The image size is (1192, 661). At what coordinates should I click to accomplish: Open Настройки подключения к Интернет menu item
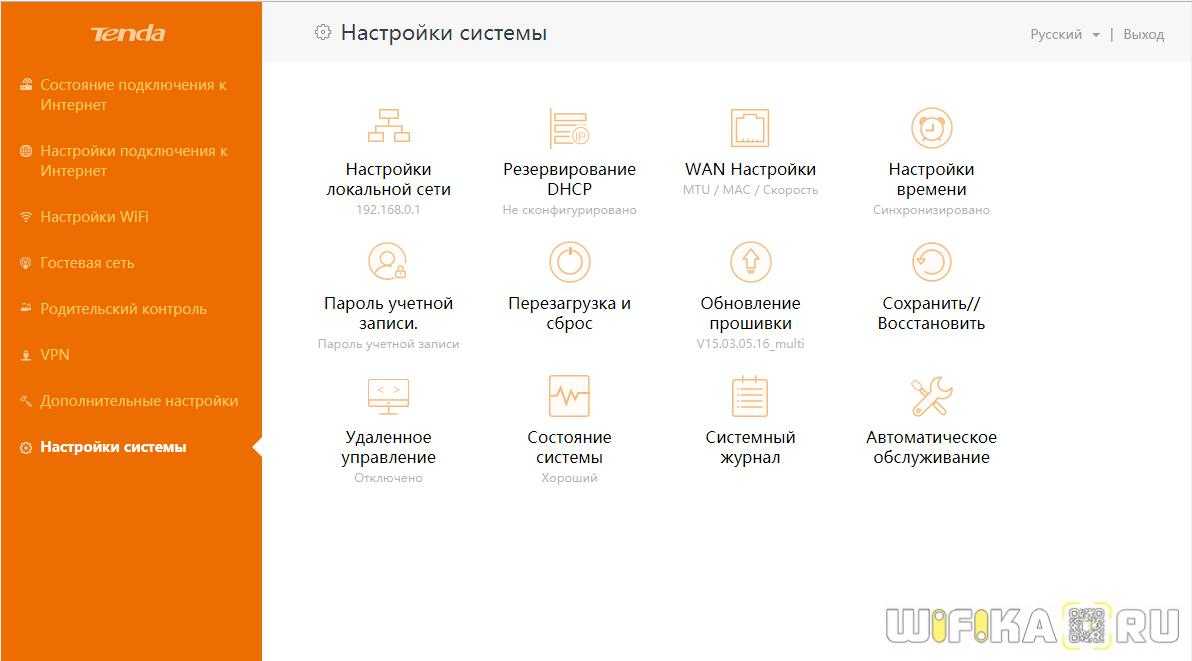coord(134,160)
